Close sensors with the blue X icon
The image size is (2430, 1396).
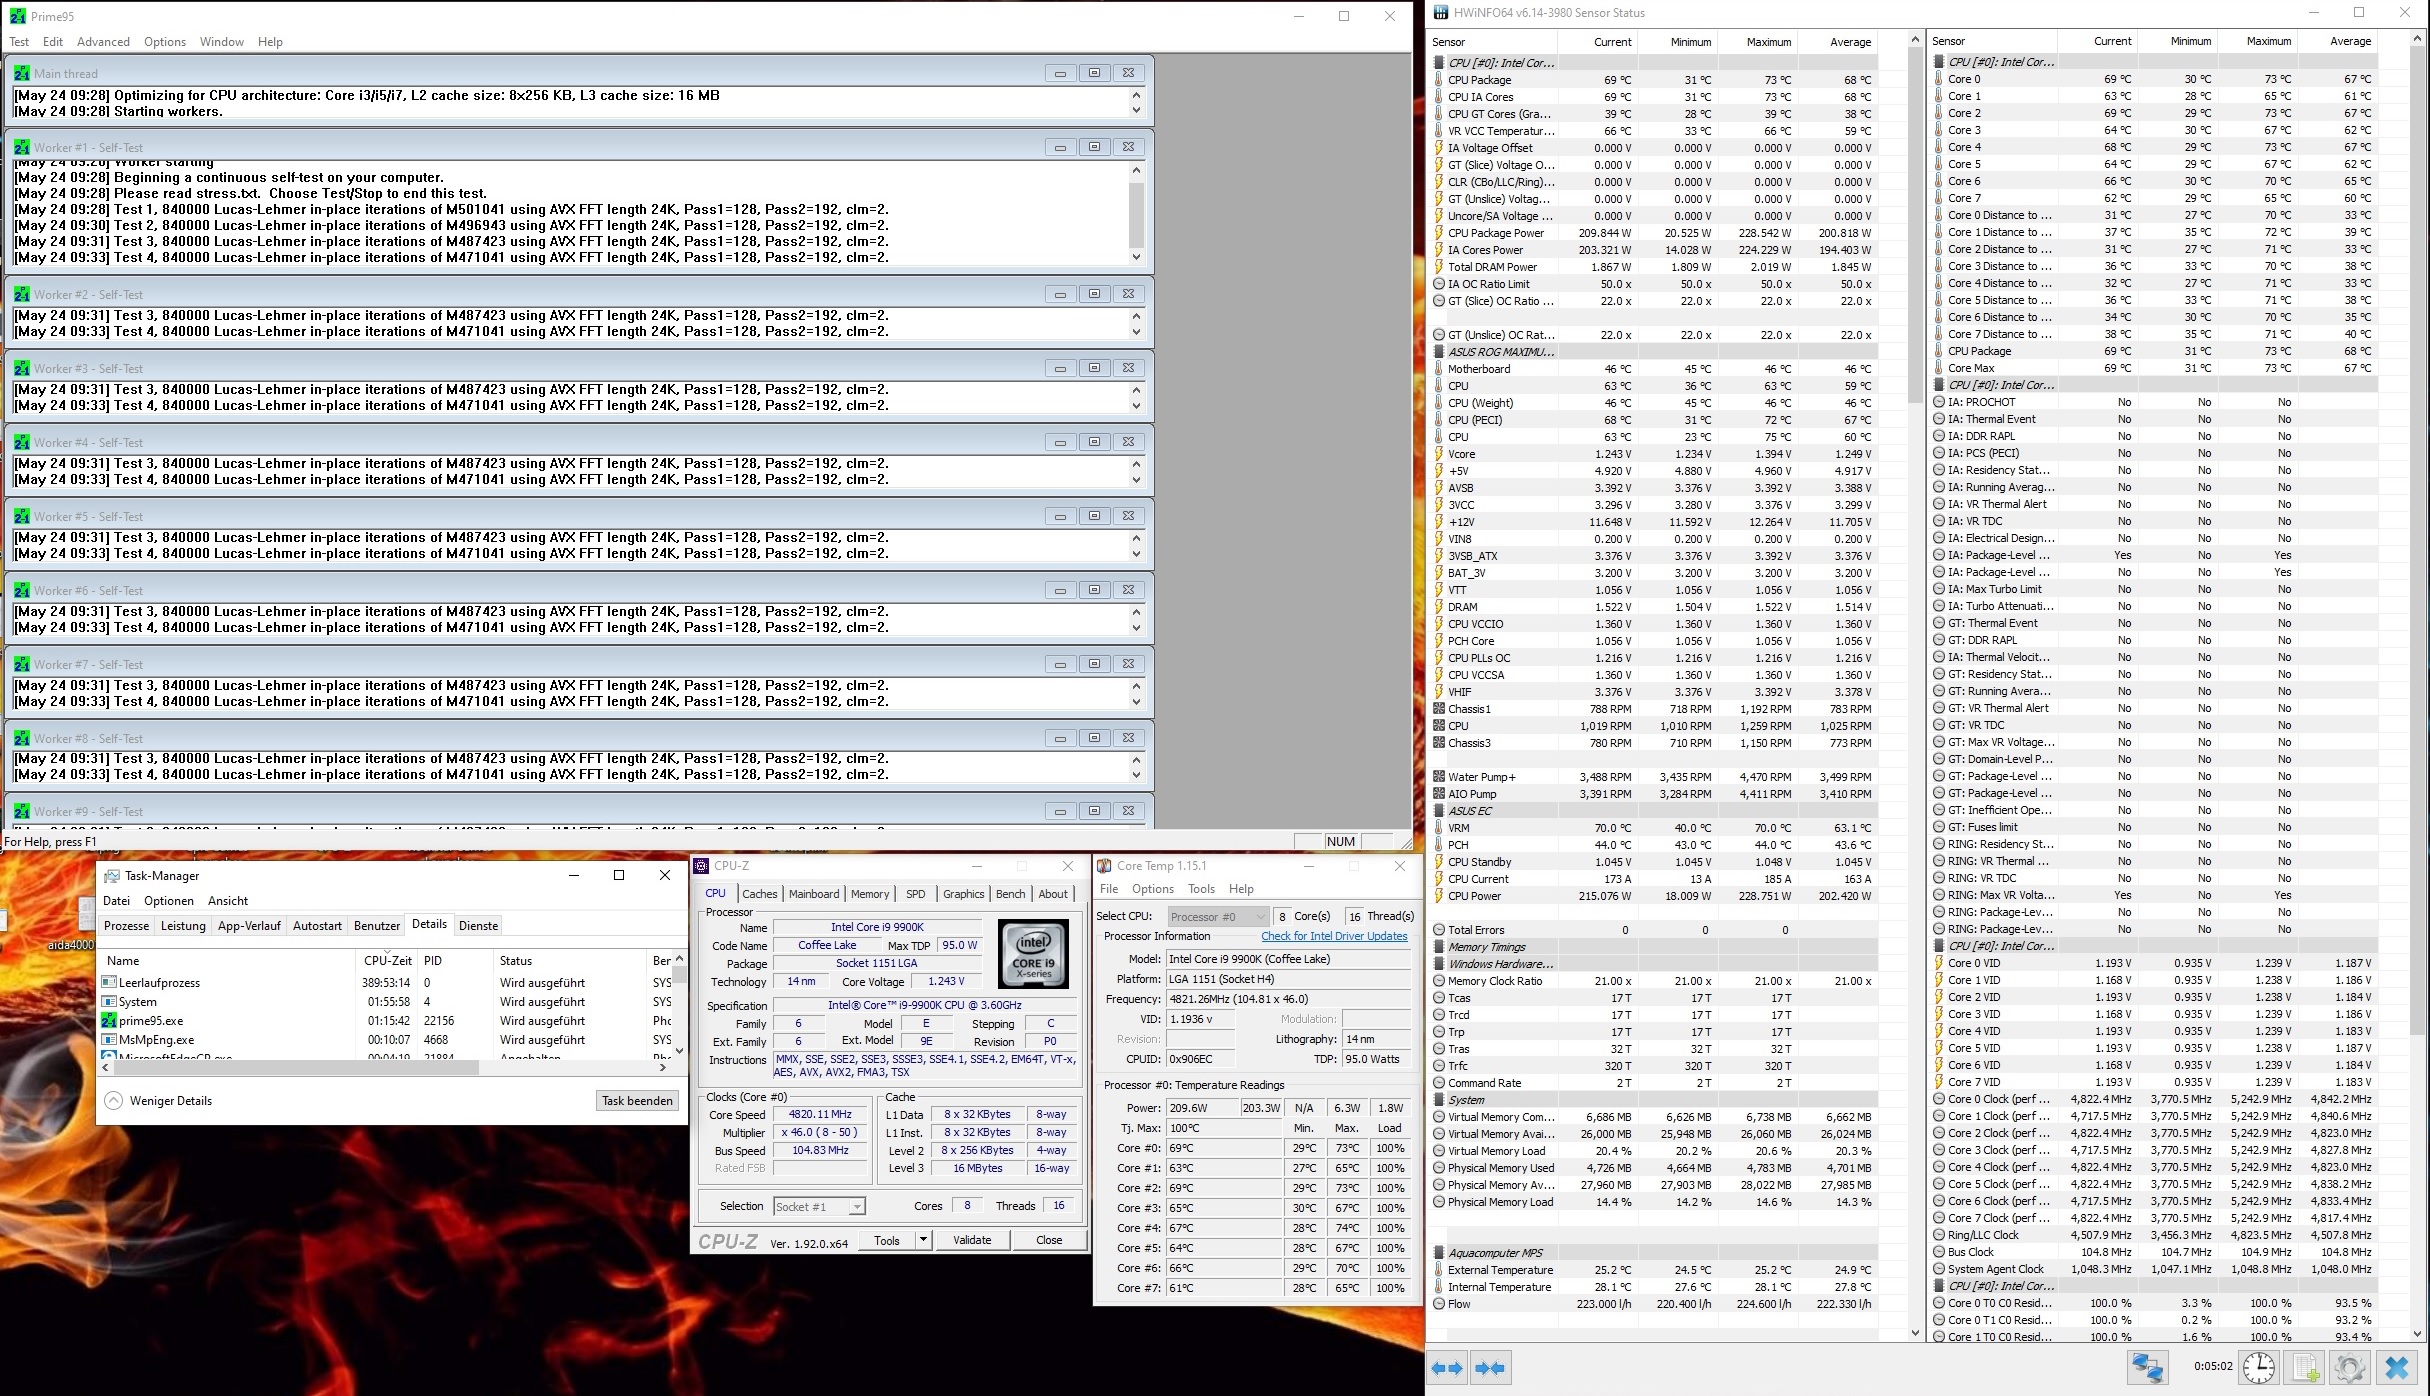[x=2397, y=1368]
